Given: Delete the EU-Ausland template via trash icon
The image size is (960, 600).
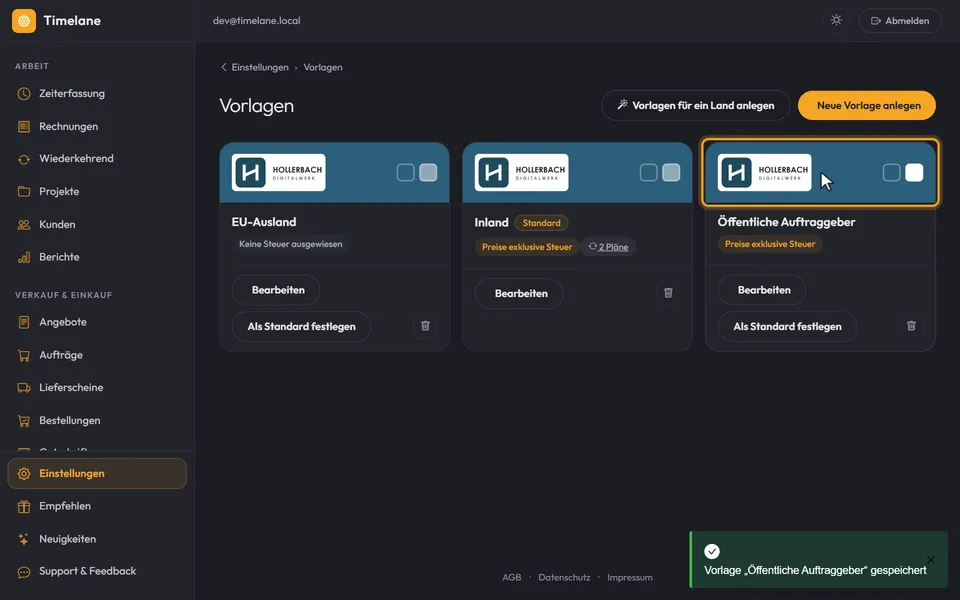Looking at the screenshot, I should pos(426,326).
